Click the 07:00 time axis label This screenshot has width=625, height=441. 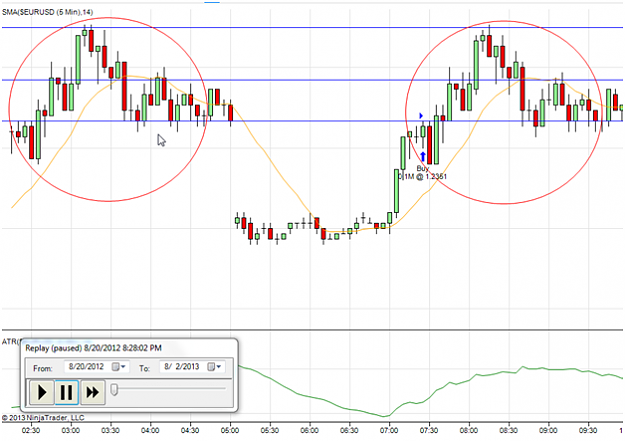[x=389, y=431]
